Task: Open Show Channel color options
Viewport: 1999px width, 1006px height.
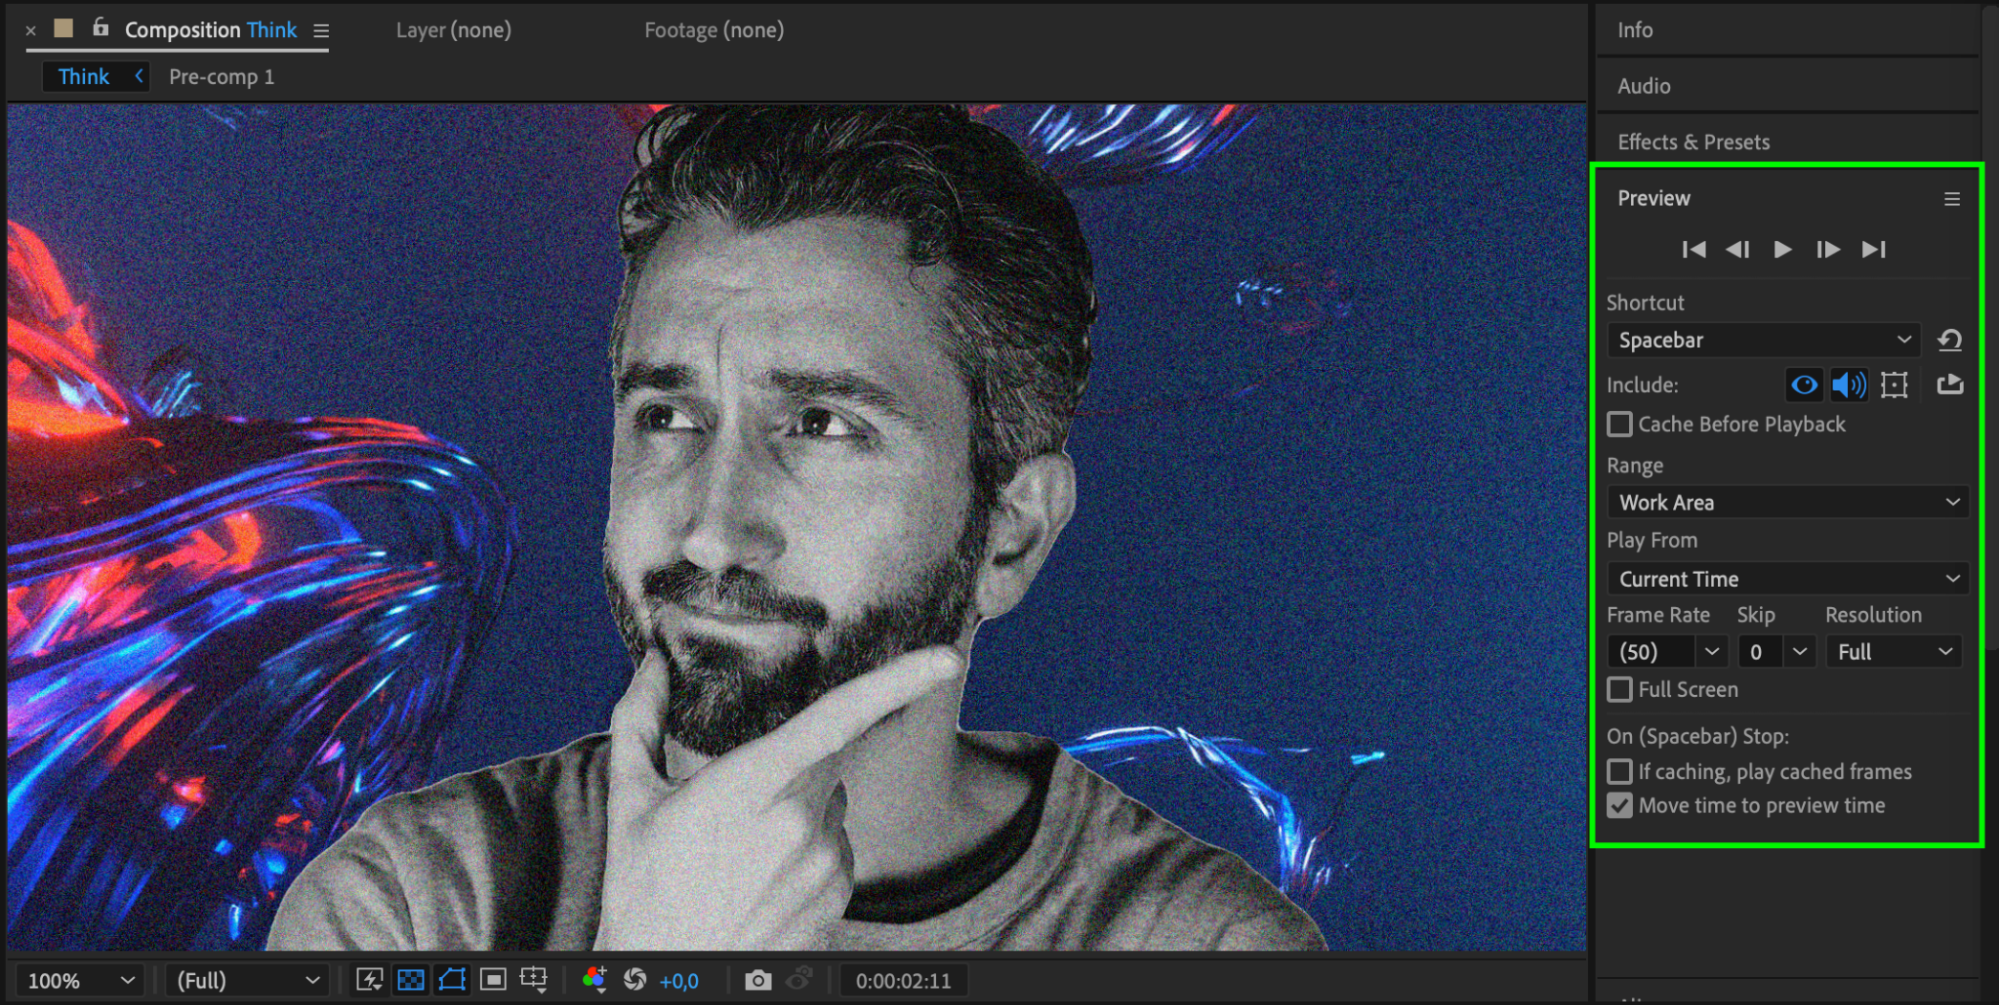Action: click(594, 980)
